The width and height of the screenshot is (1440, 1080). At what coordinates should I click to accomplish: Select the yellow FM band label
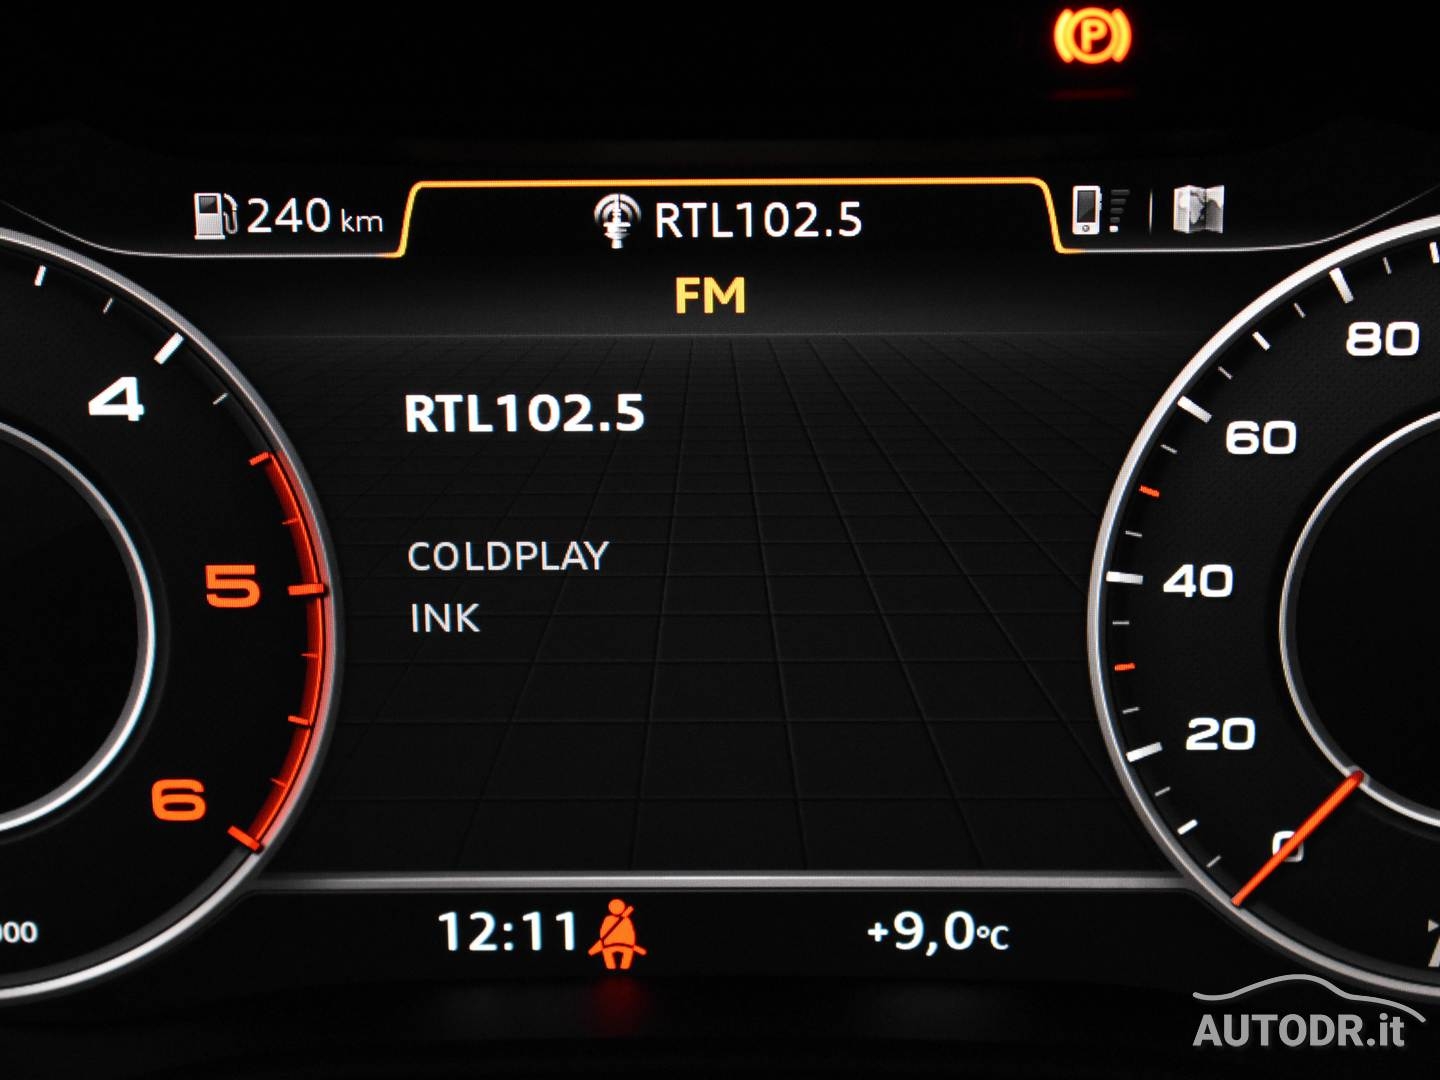[710, 296]
